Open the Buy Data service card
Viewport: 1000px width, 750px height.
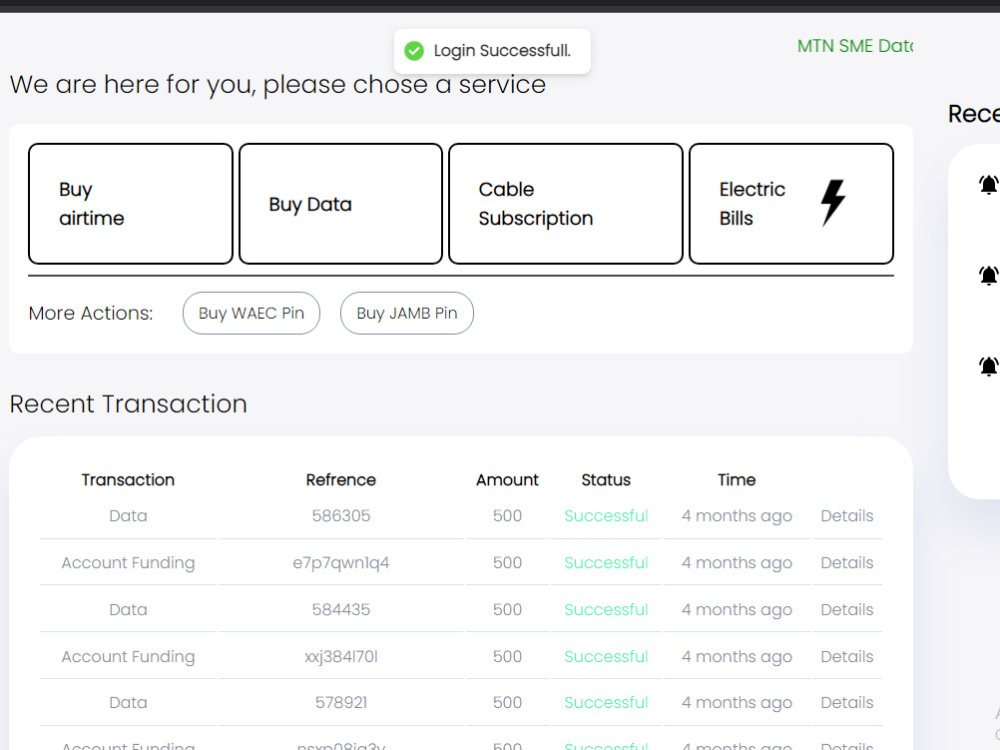(x=341, y=203)
